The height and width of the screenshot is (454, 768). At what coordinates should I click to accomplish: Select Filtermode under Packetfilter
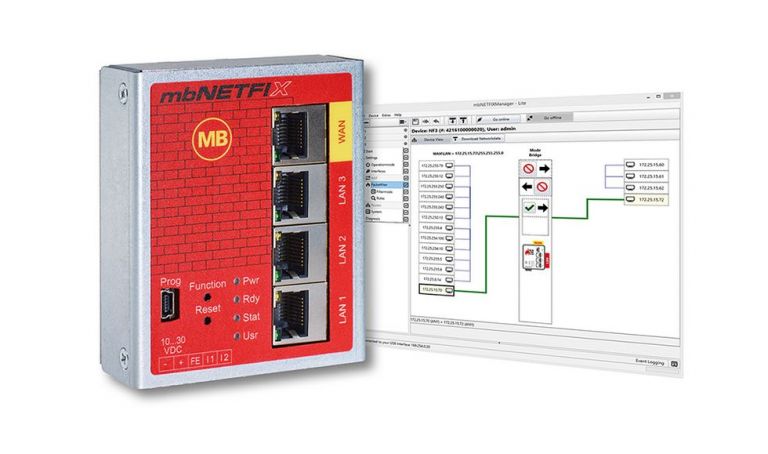[x=384, y=191]
